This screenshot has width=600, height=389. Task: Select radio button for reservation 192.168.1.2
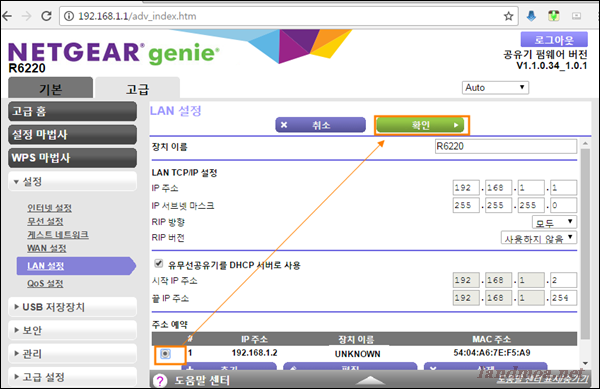click(165, 354)
